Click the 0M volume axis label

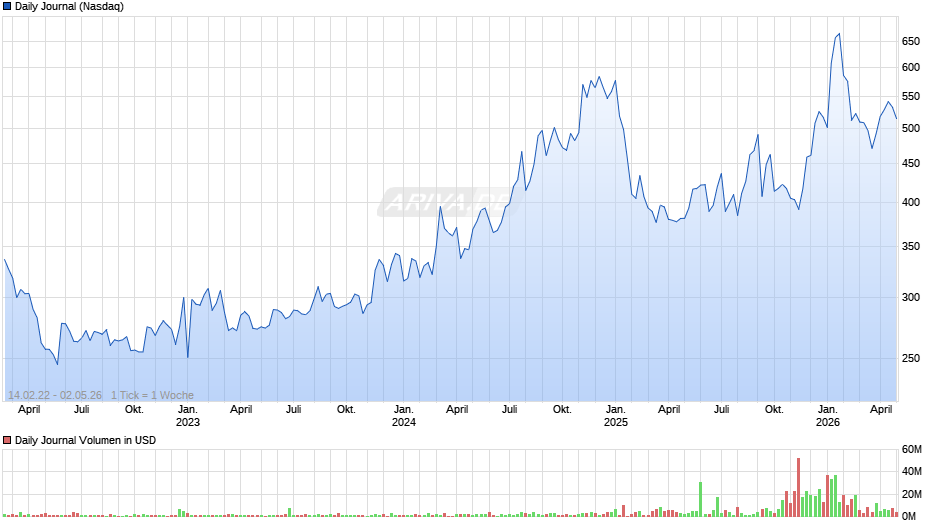[x=909, y=516]
